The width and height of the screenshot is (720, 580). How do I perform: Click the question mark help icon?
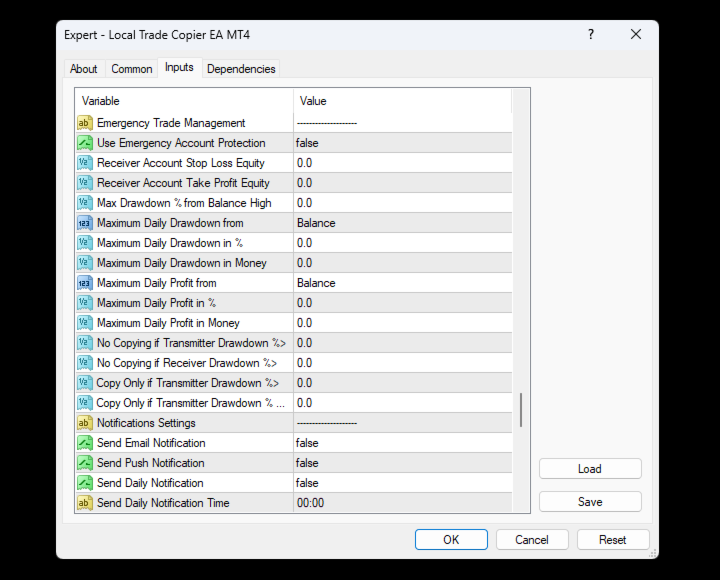(x=591, y=34)
